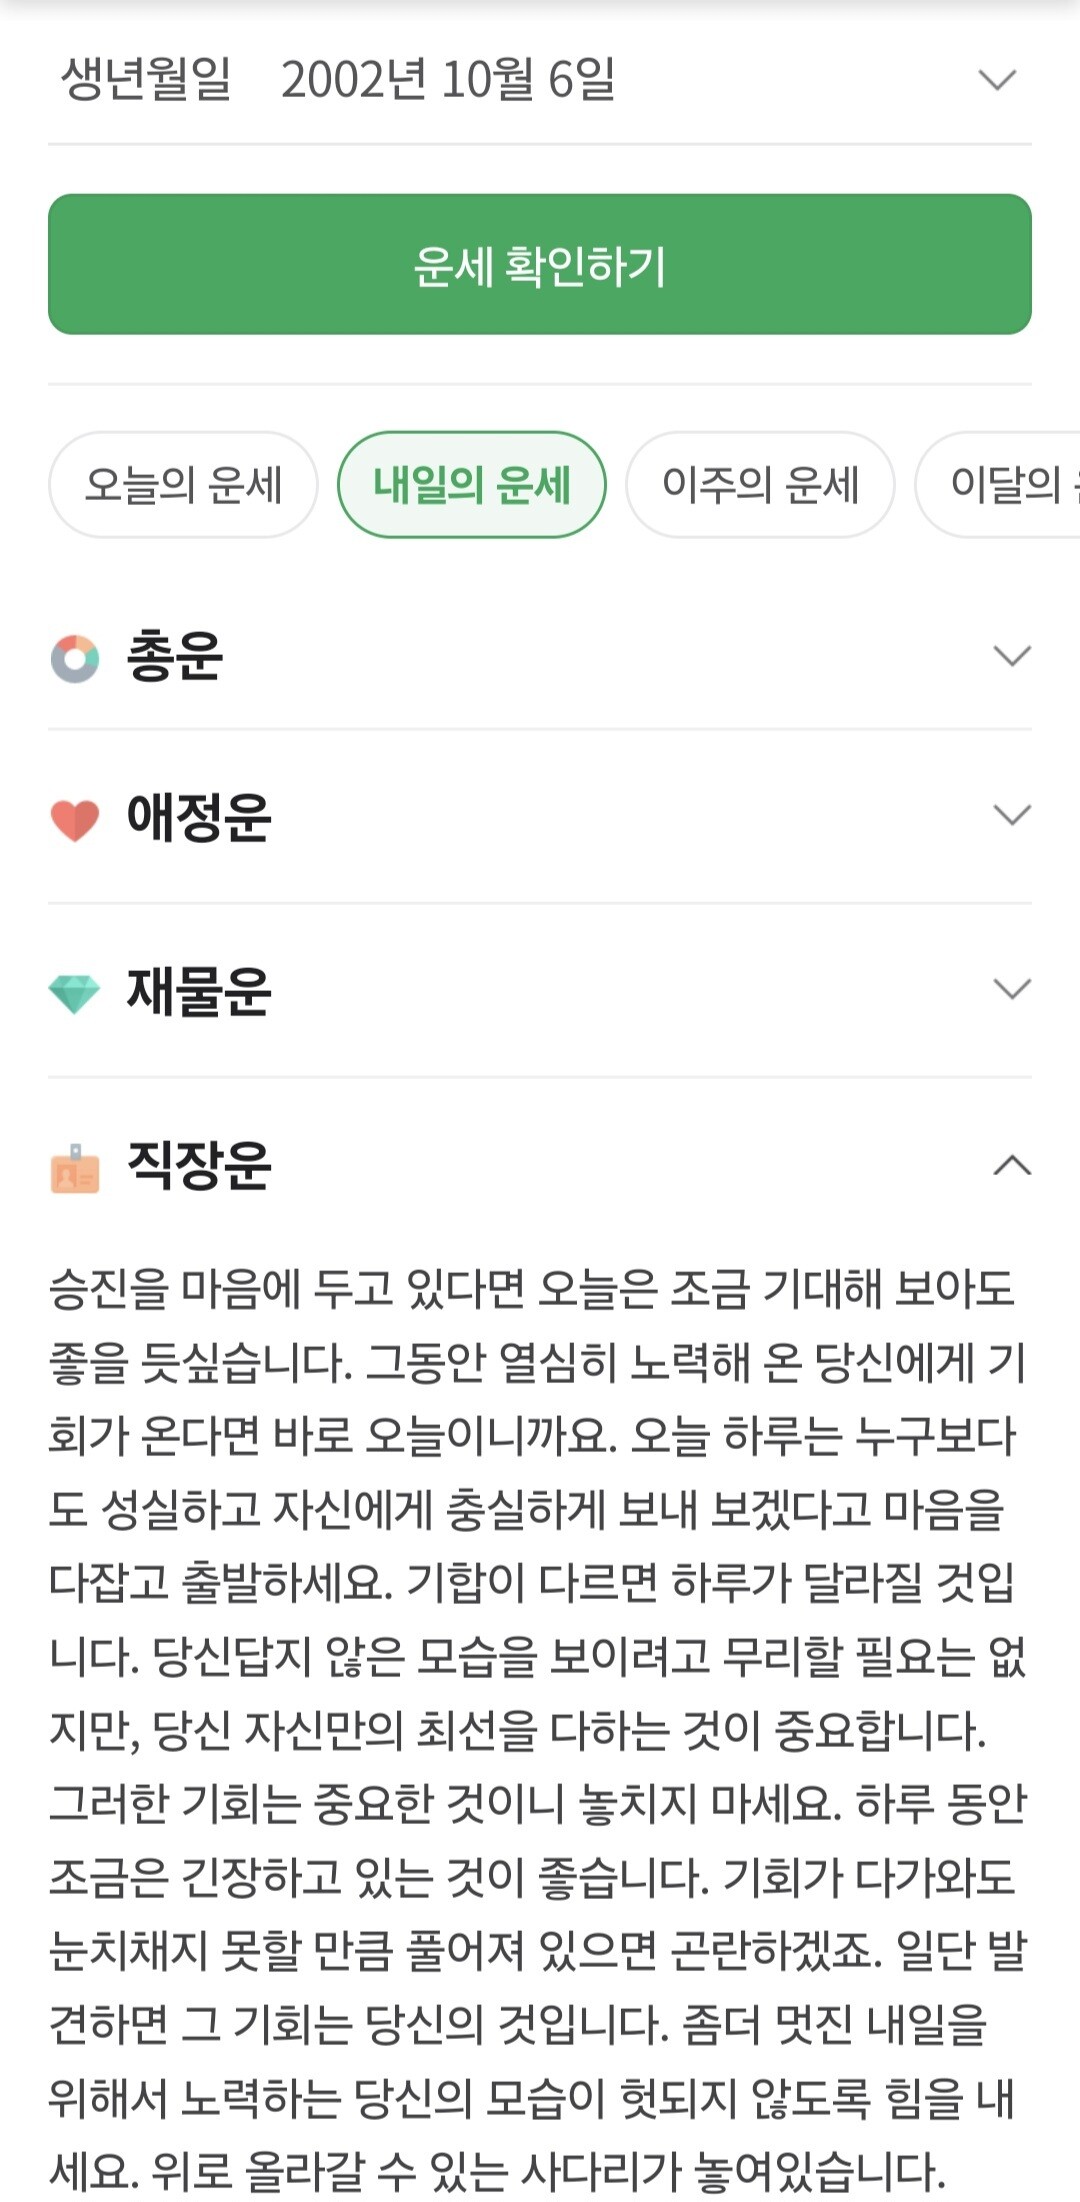Click the donut chart icon beside 총운
Screen dimensions: 1080x2202
75,659
